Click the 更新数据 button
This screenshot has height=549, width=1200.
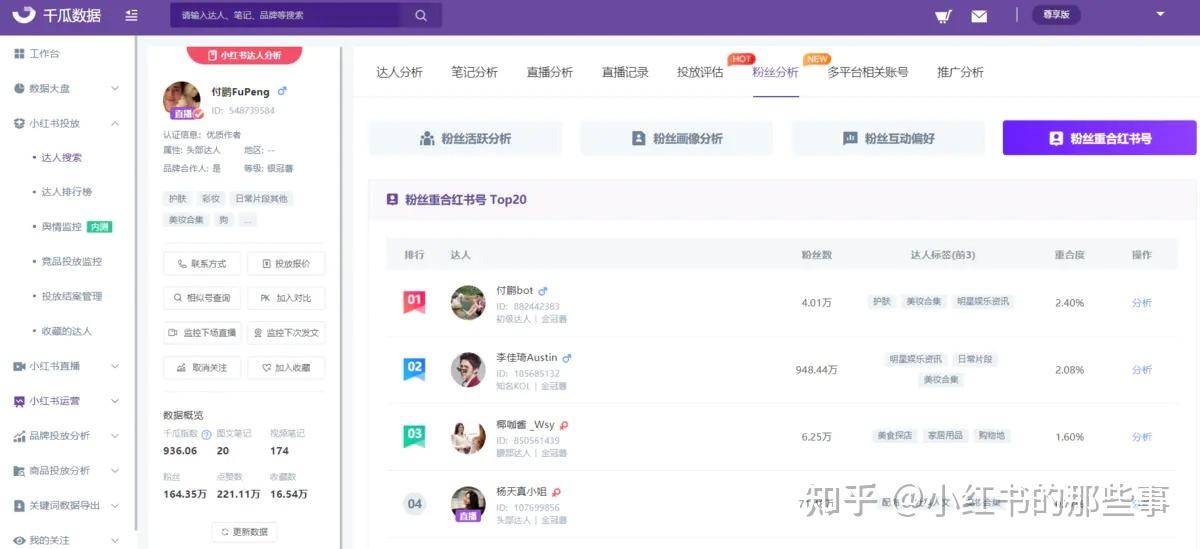pyautogui.click(x=244, y=532)
